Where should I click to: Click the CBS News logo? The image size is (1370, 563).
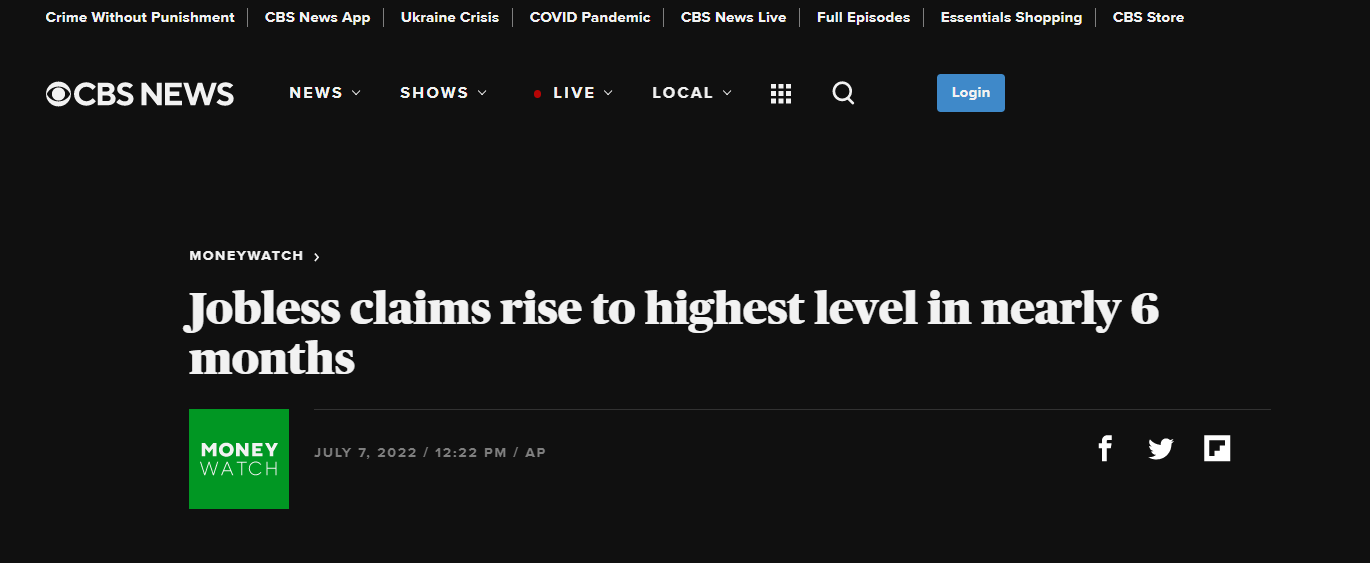[x=140, y=94]
